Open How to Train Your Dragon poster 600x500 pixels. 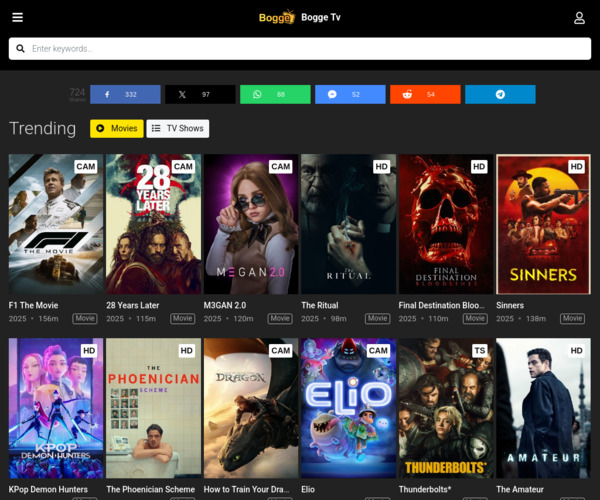(251, 408)
